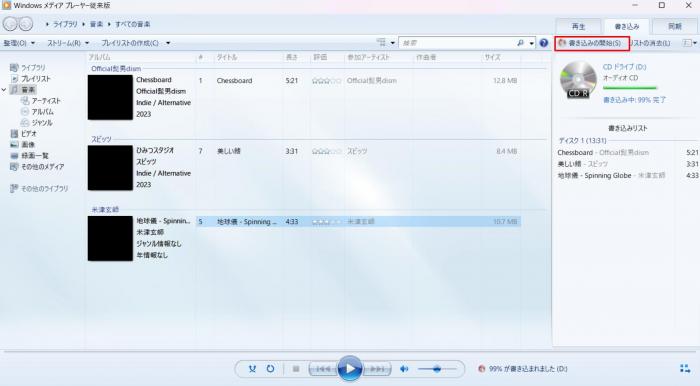
Task: Toggle shuffle playback
Action: pos(252,369)
